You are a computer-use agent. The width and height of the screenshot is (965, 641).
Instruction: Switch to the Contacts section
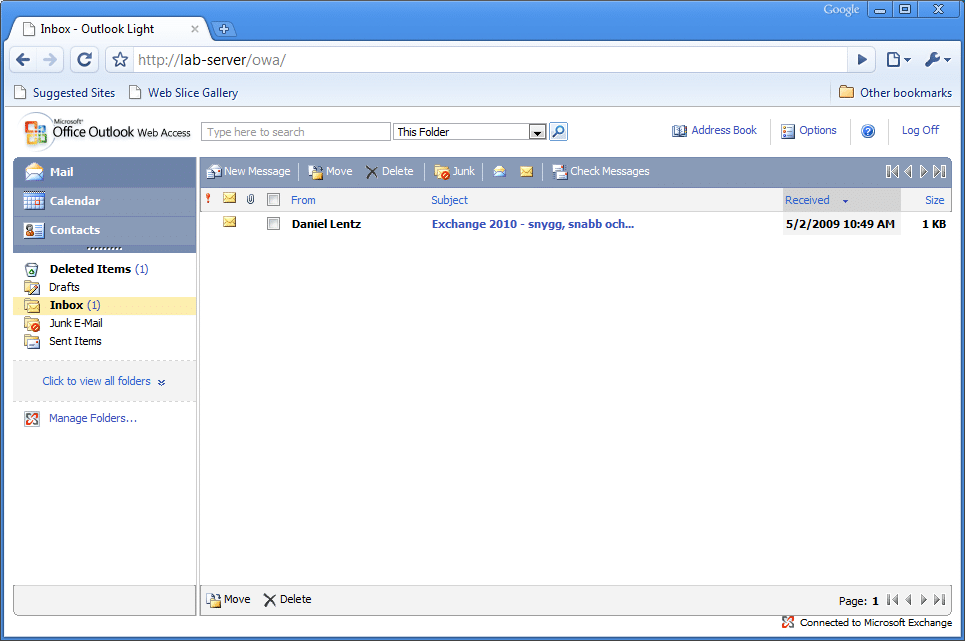[75, 230]
